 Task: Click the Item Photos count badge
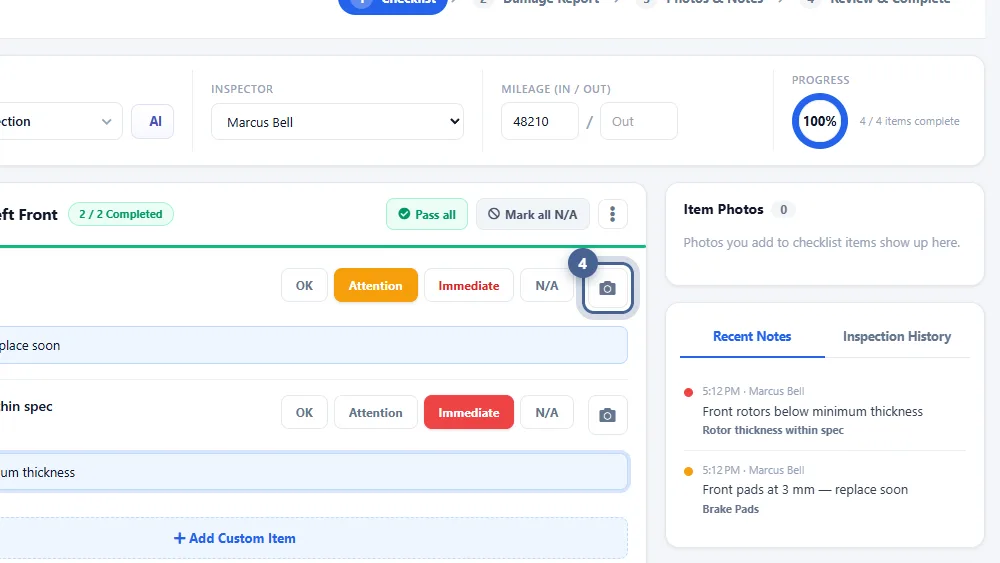[x=783, y=210]
